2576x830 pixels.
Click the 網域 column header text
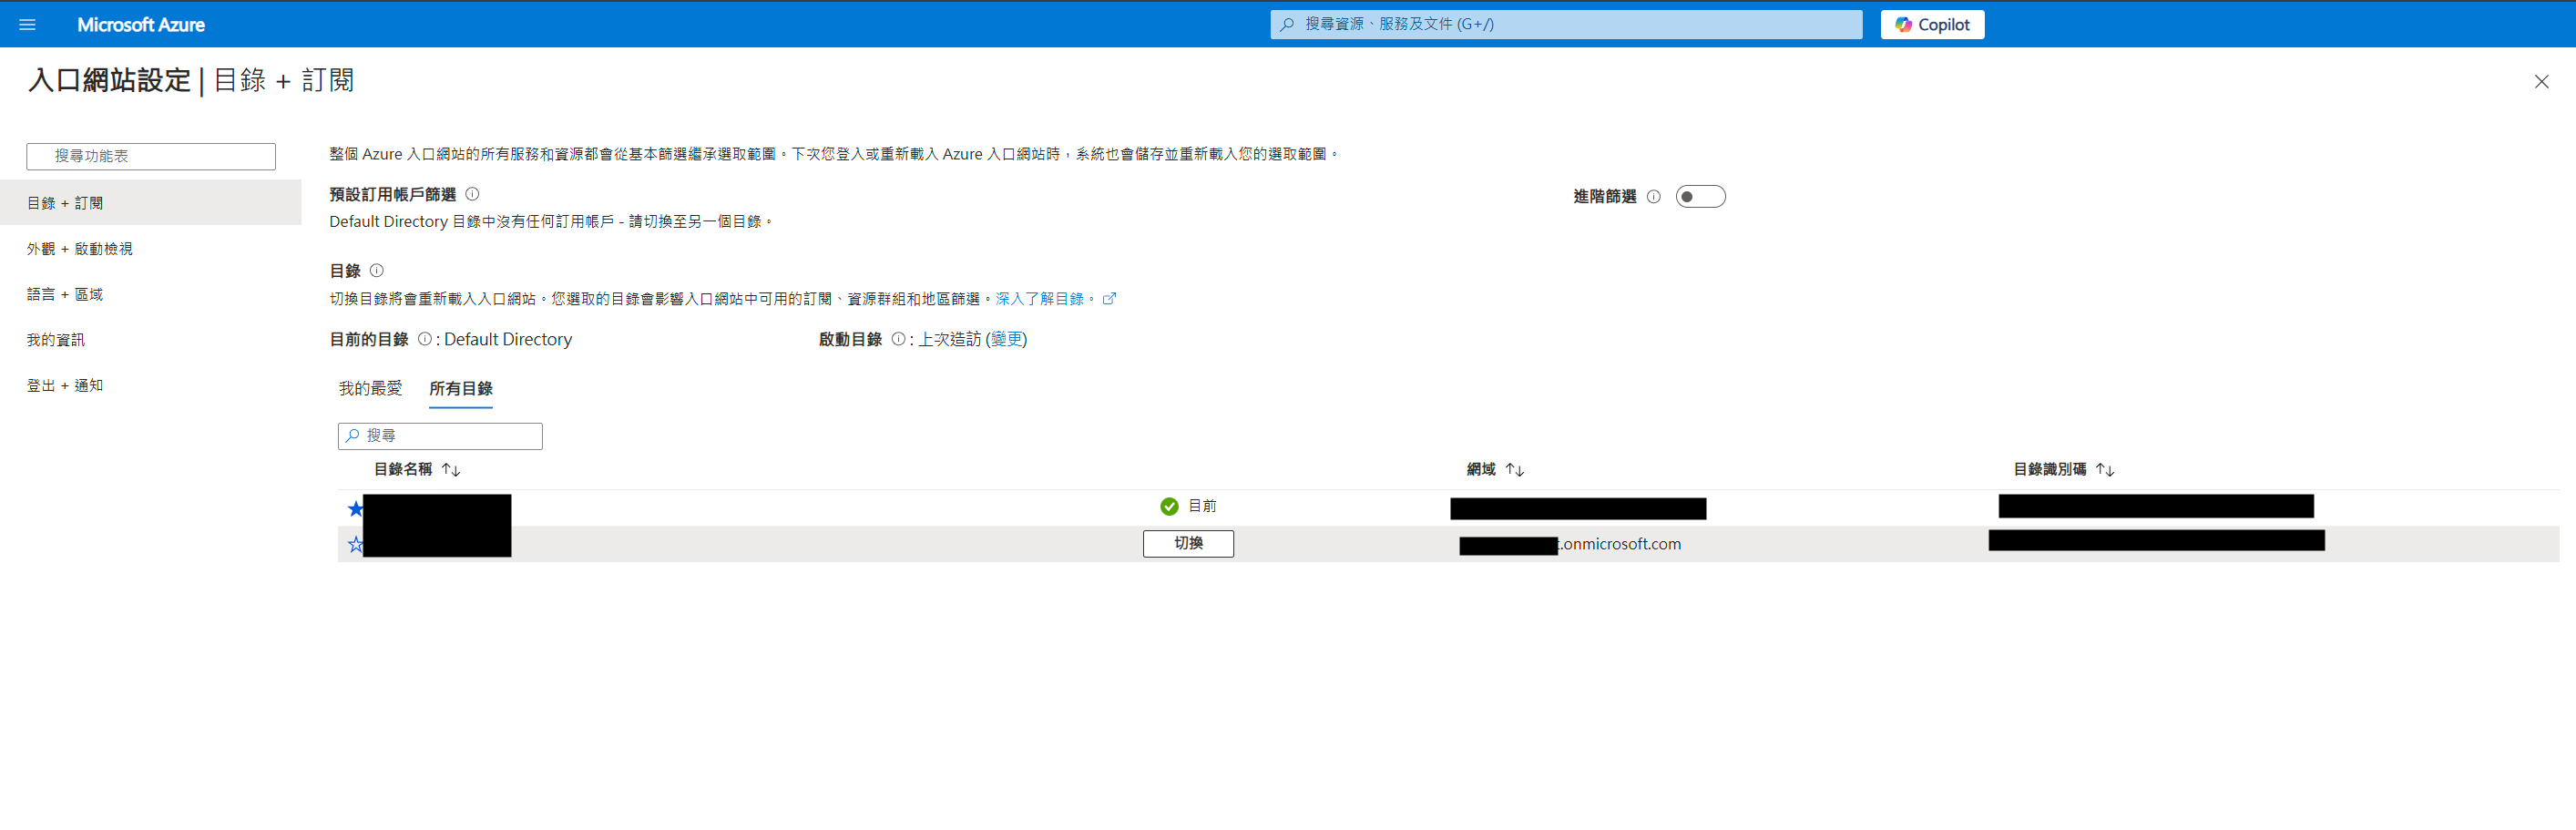[x=1481, y=470]
